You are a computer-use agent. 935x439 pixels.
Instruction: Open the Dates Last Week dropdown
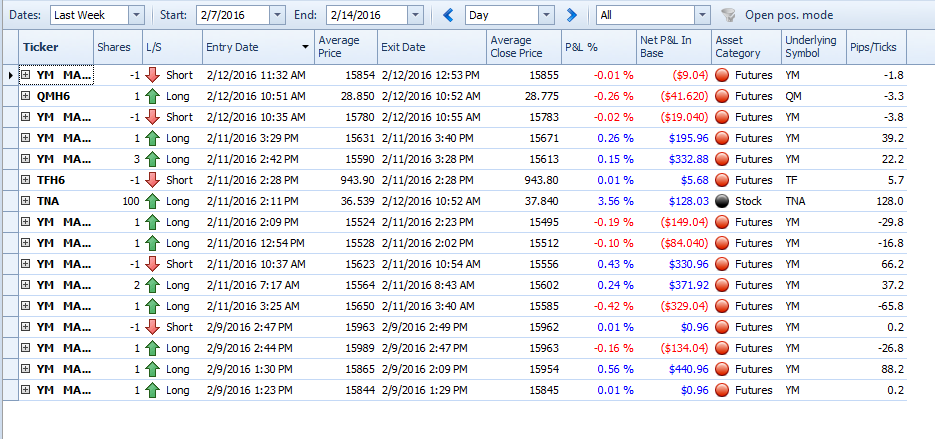pyautogui.click(x=137, y=15)
